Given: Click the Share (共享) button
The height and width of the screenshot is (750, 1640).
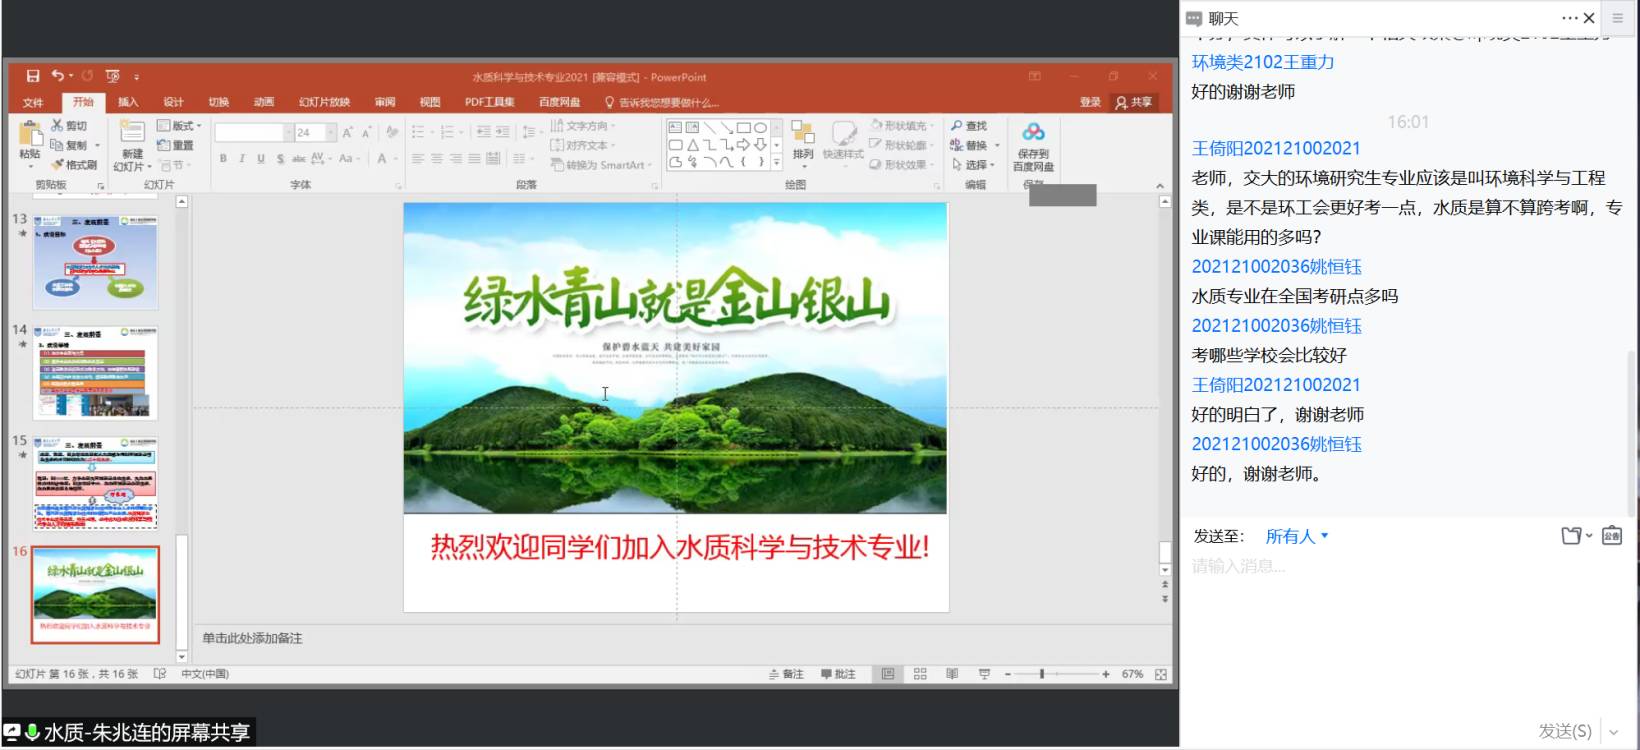Looking at the screenshot, I should pos(1134,102).
